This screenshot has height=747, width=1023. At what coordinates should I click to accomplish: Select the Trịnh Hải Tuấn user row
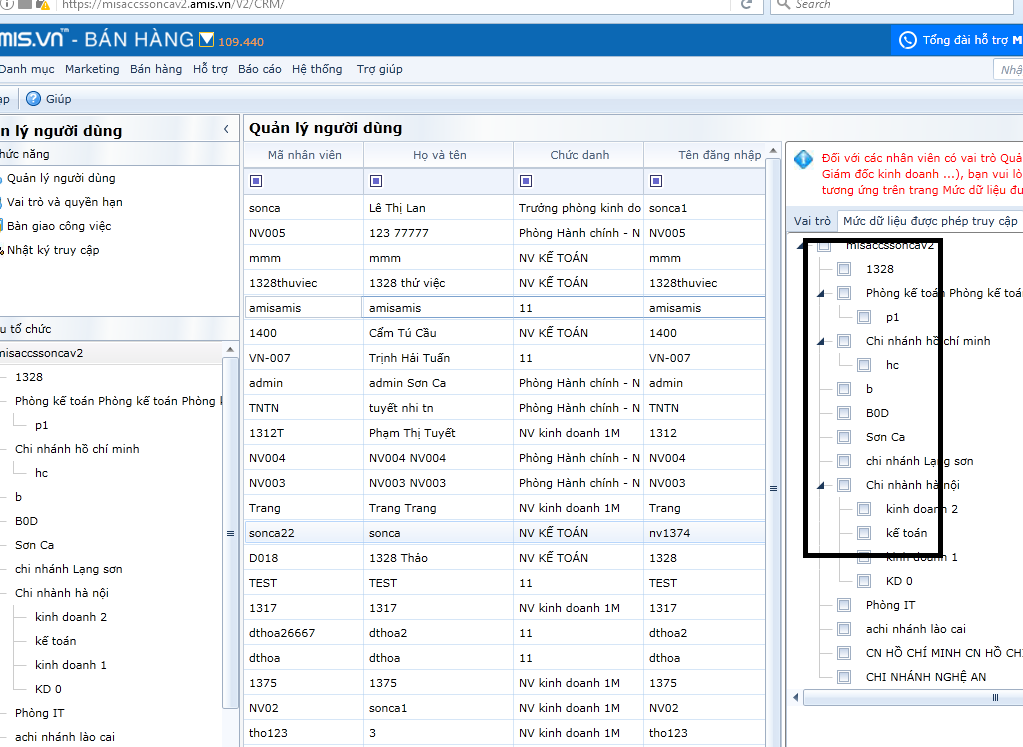pos(504,358)
